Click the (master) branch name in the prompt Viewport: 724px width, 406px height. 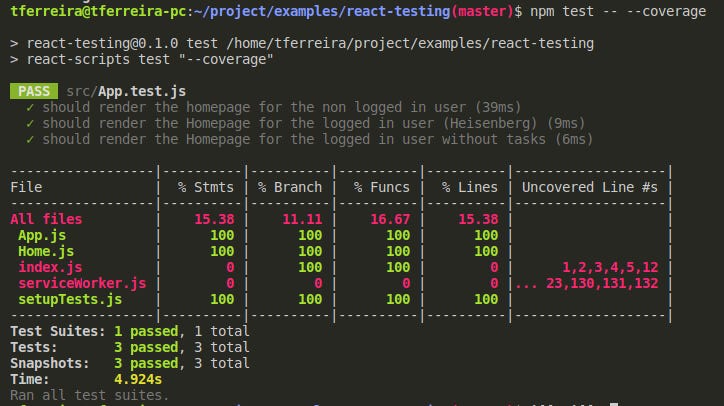483,11
